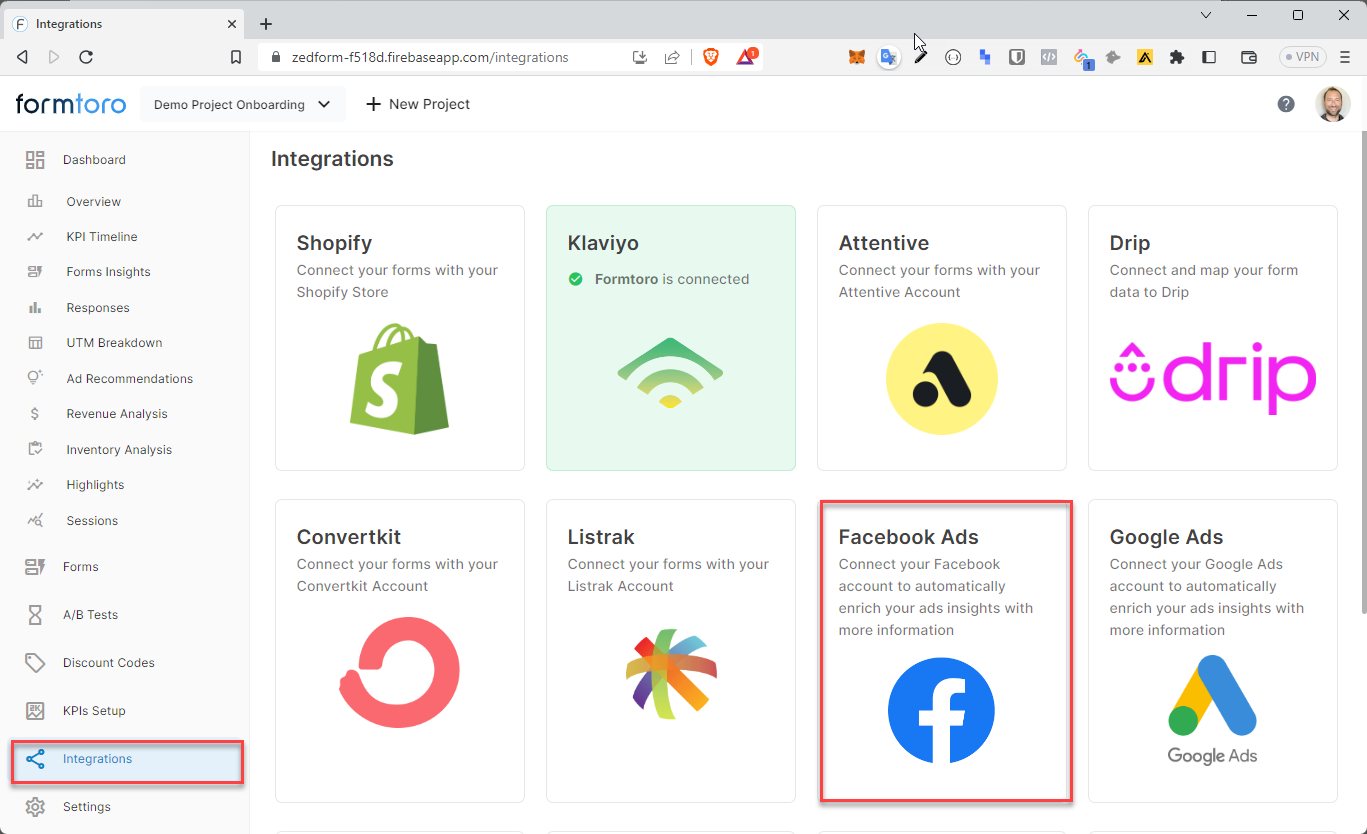Reload the current page
This screenshot has height=834, width=1367.
[86, 57]
